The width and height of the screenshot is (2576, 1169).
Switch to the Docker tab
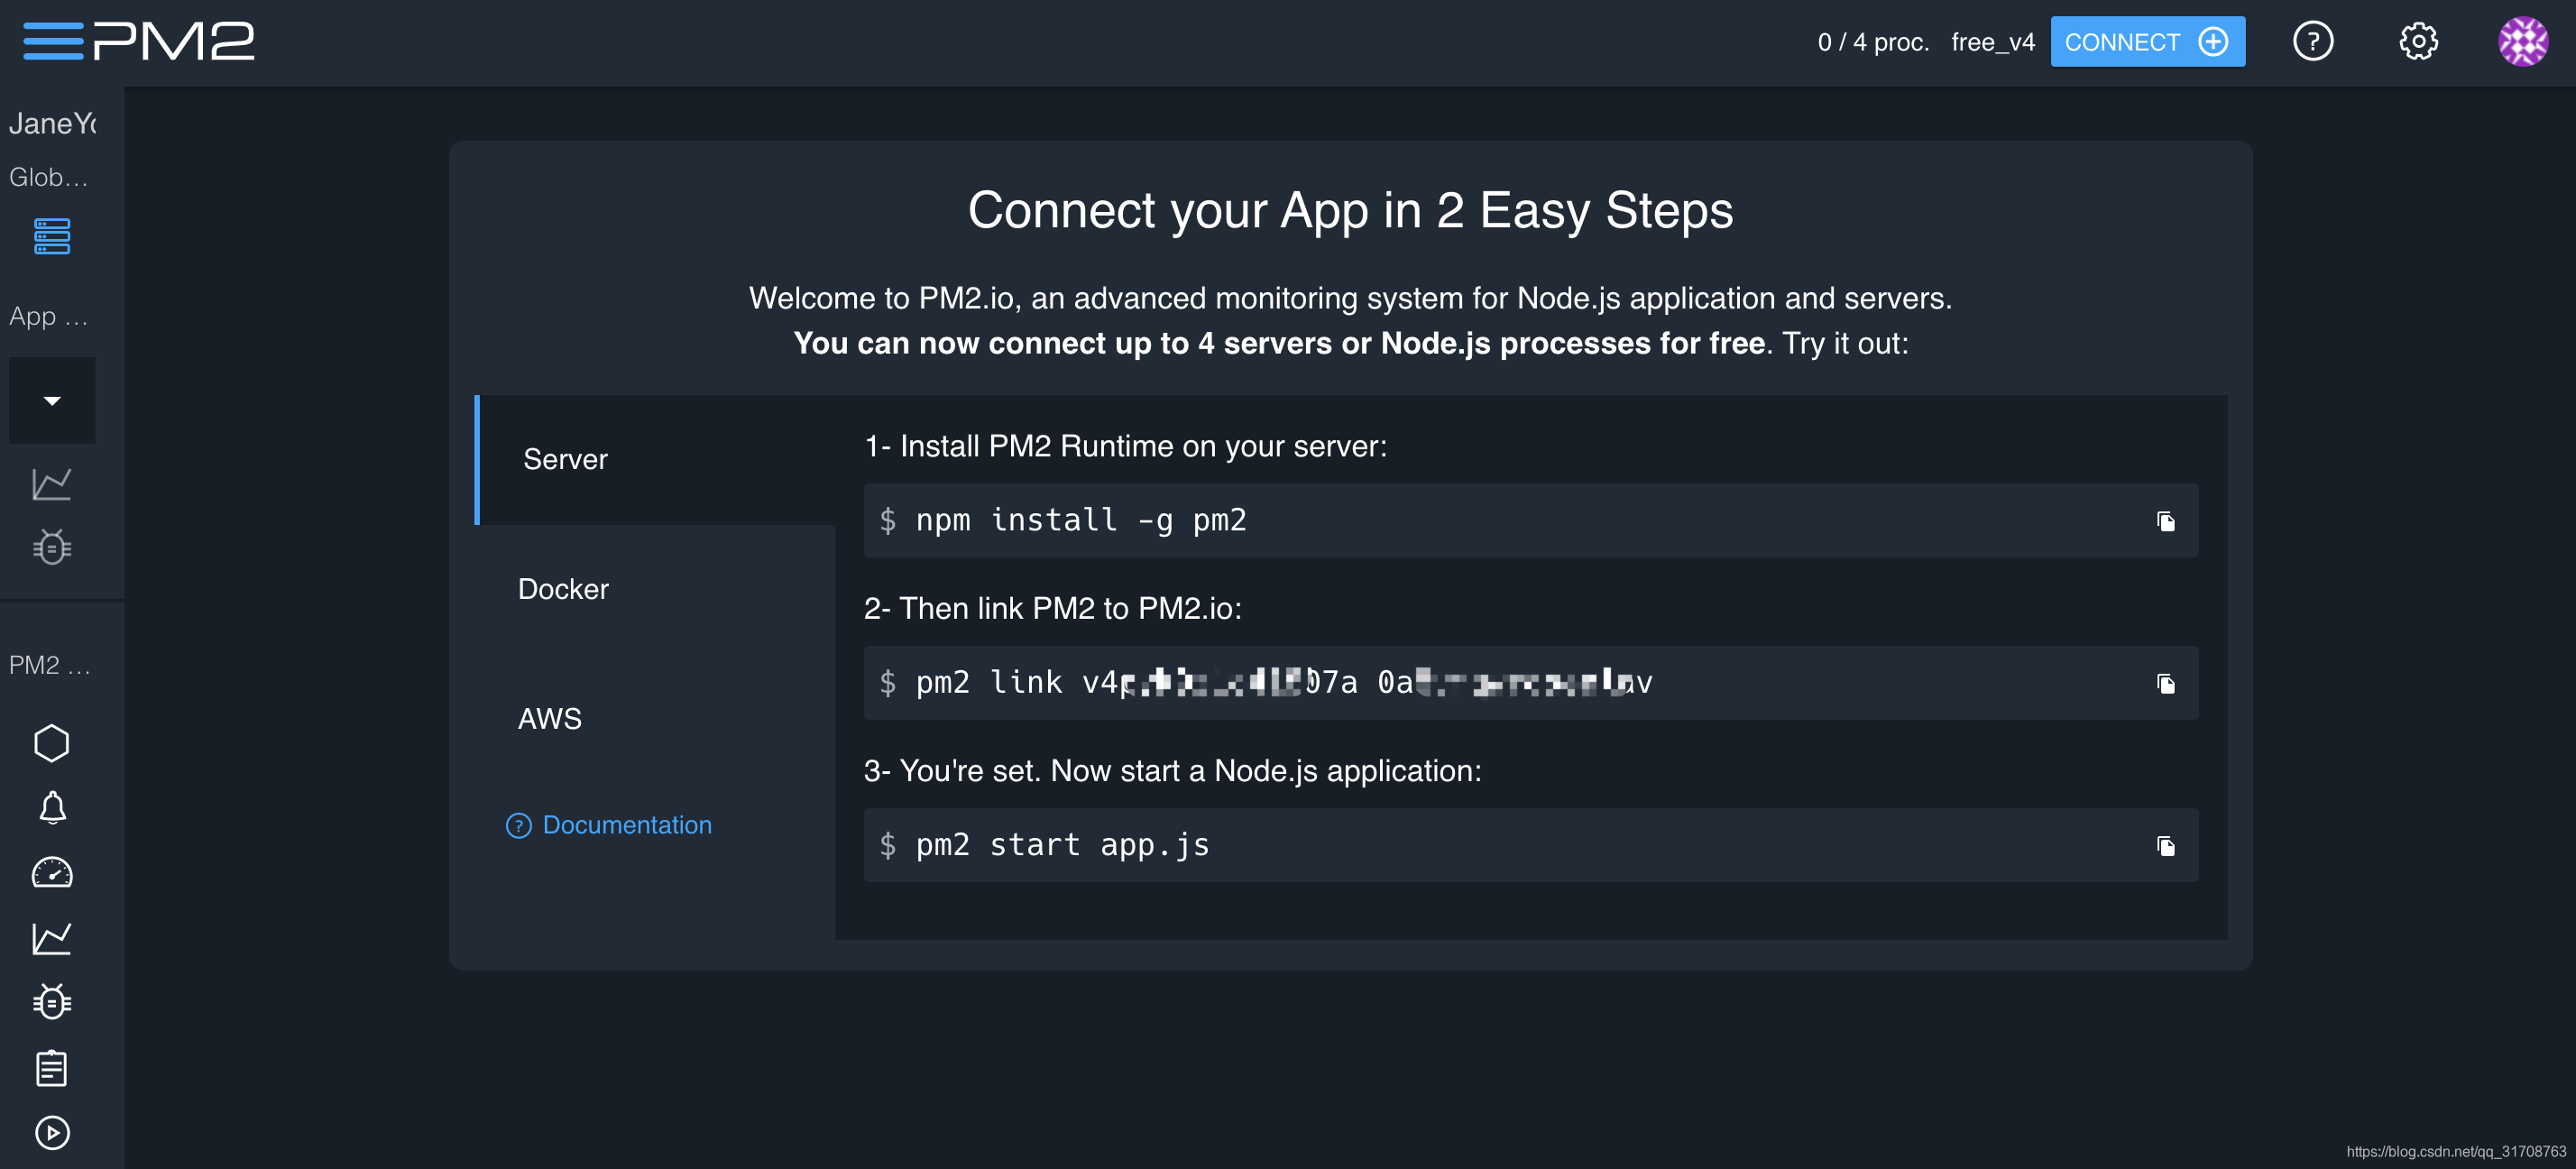click(x=564, y=589)
